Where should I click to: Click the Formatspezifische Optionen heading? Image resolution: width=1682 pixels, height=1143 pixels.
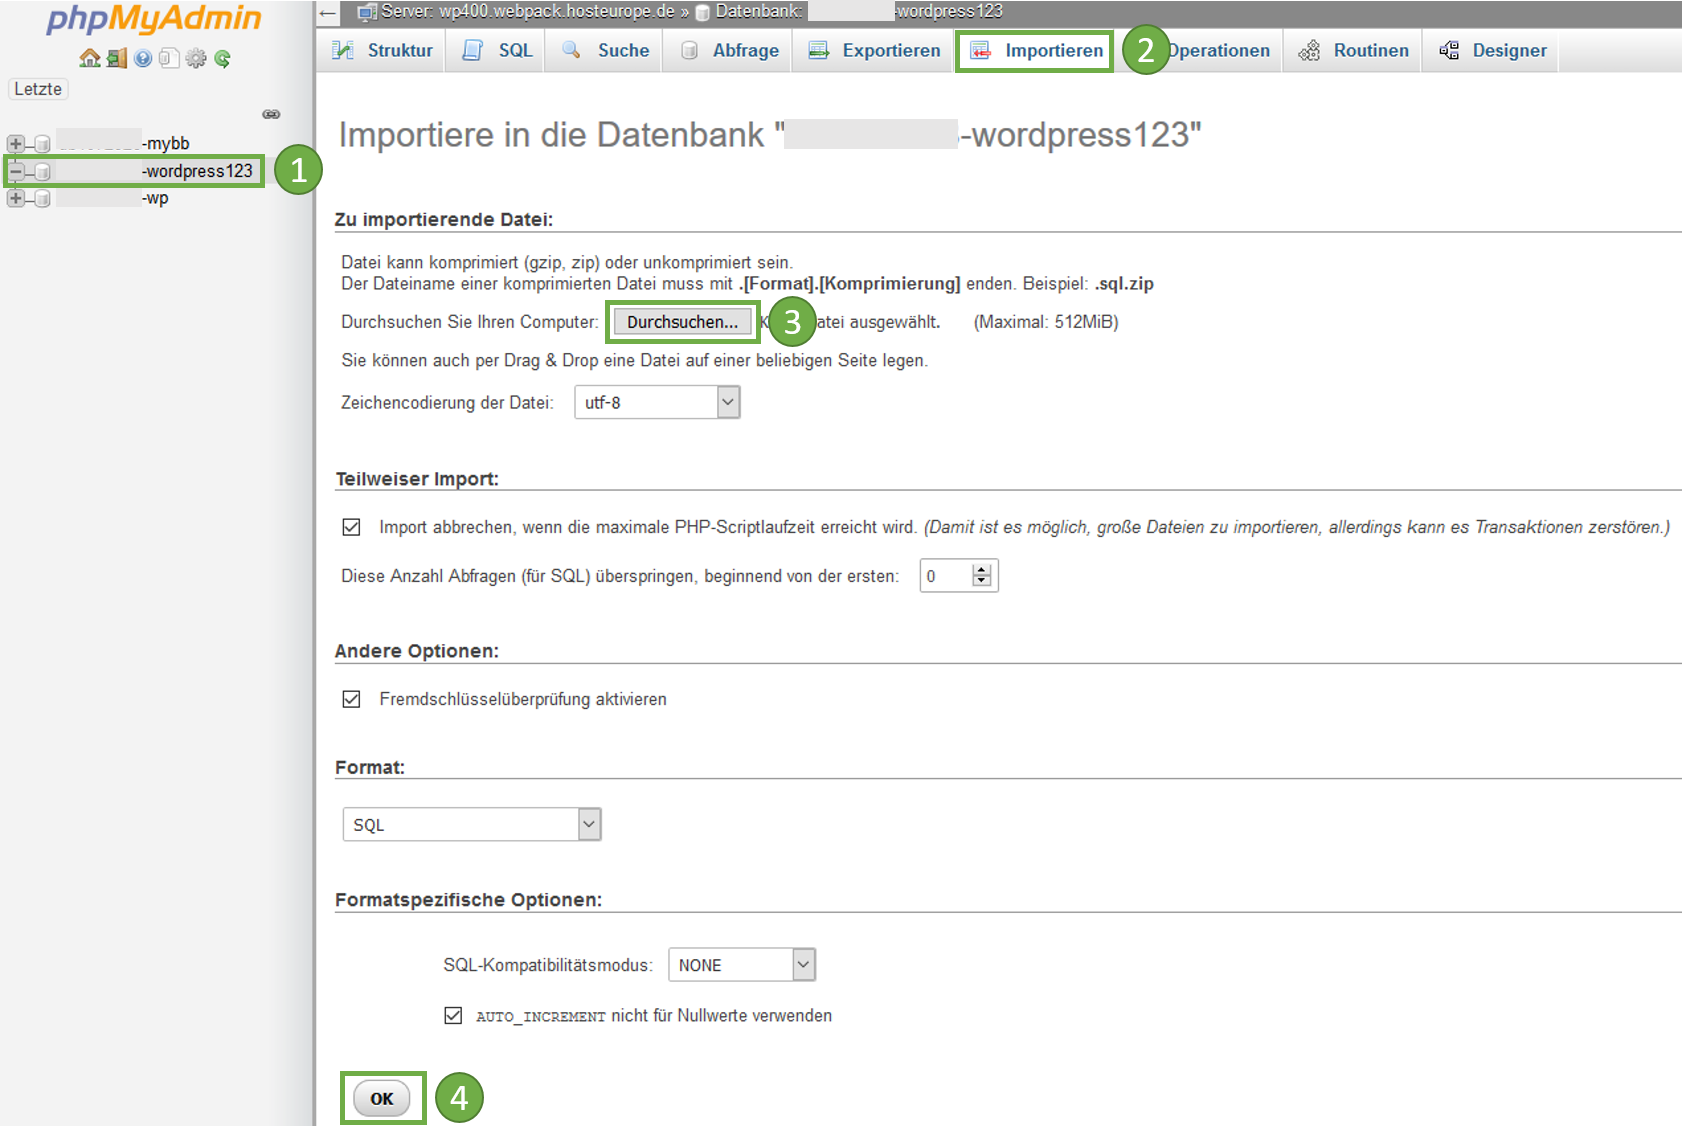pyautogui.click(x=468, y=900)
